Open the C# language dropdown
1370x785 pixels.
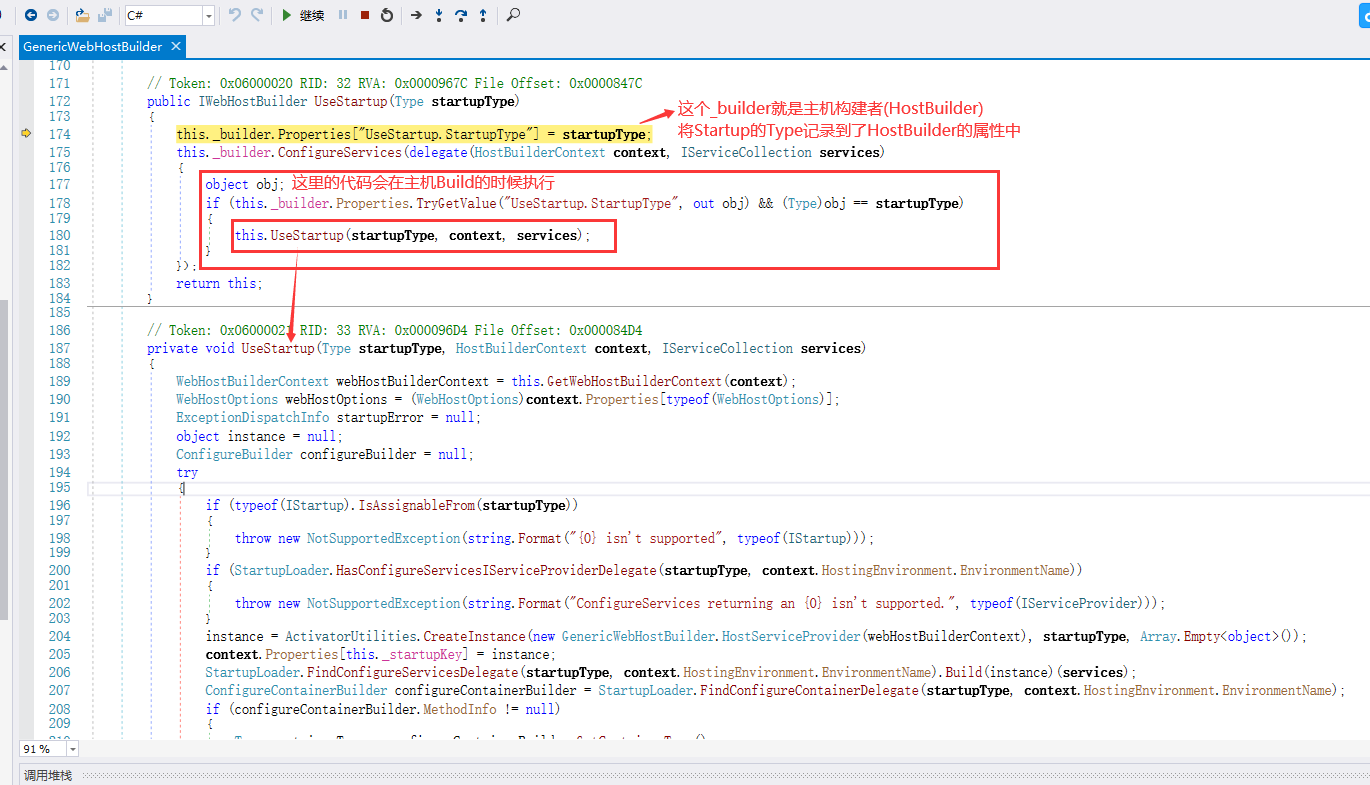click(x=207, y=15)
